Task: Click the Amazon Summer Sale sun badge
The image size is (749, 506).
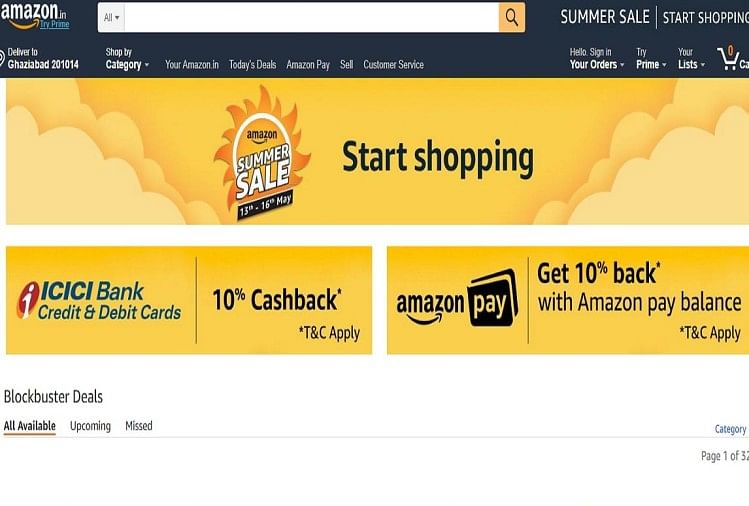Action: coord(262,153)
